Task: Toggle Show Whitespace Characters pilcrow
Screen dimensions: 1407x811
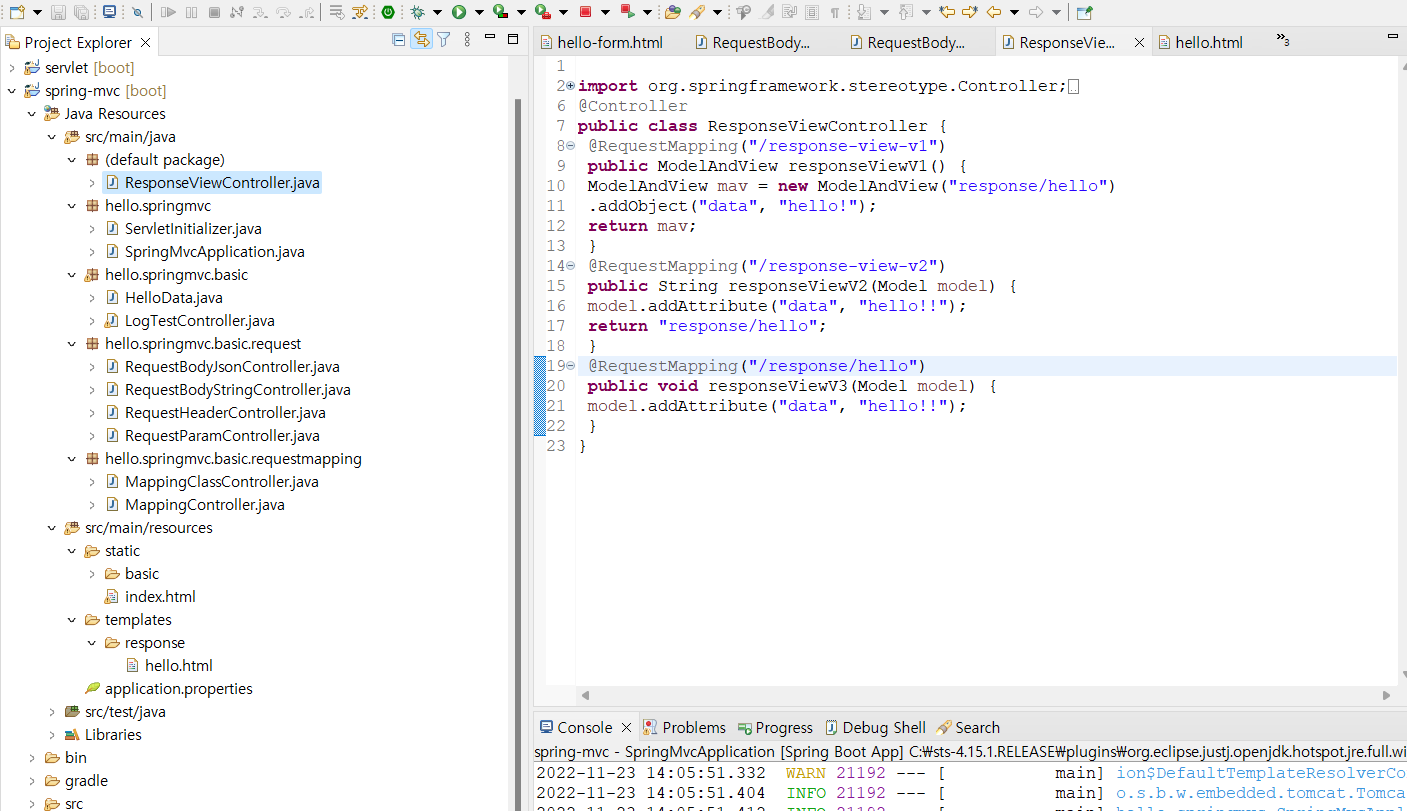Action: (x=835, y=12)
